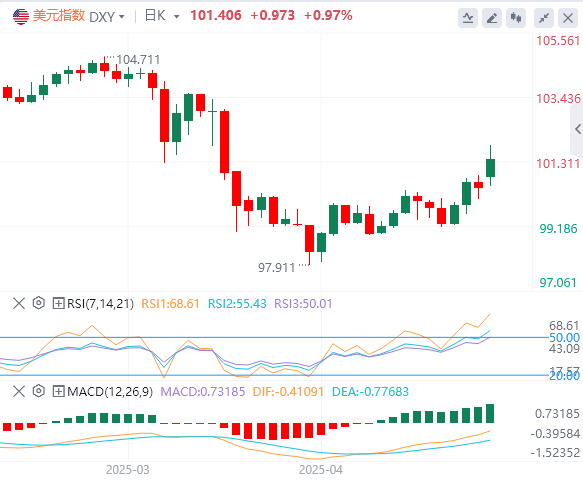Click the 2025-03 date axis label
The image size is (583, 483).
click(x=128, y=470)
